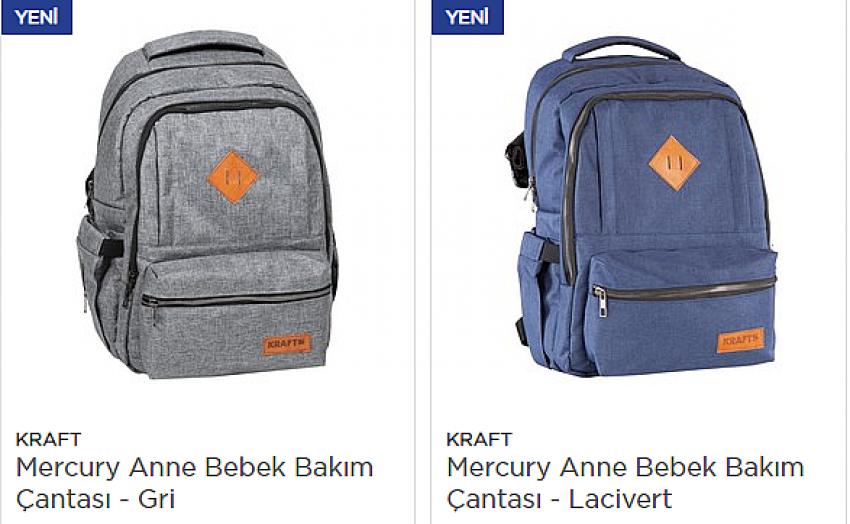Select the KRAFT brand label under the navy backpack

(479, 439)
